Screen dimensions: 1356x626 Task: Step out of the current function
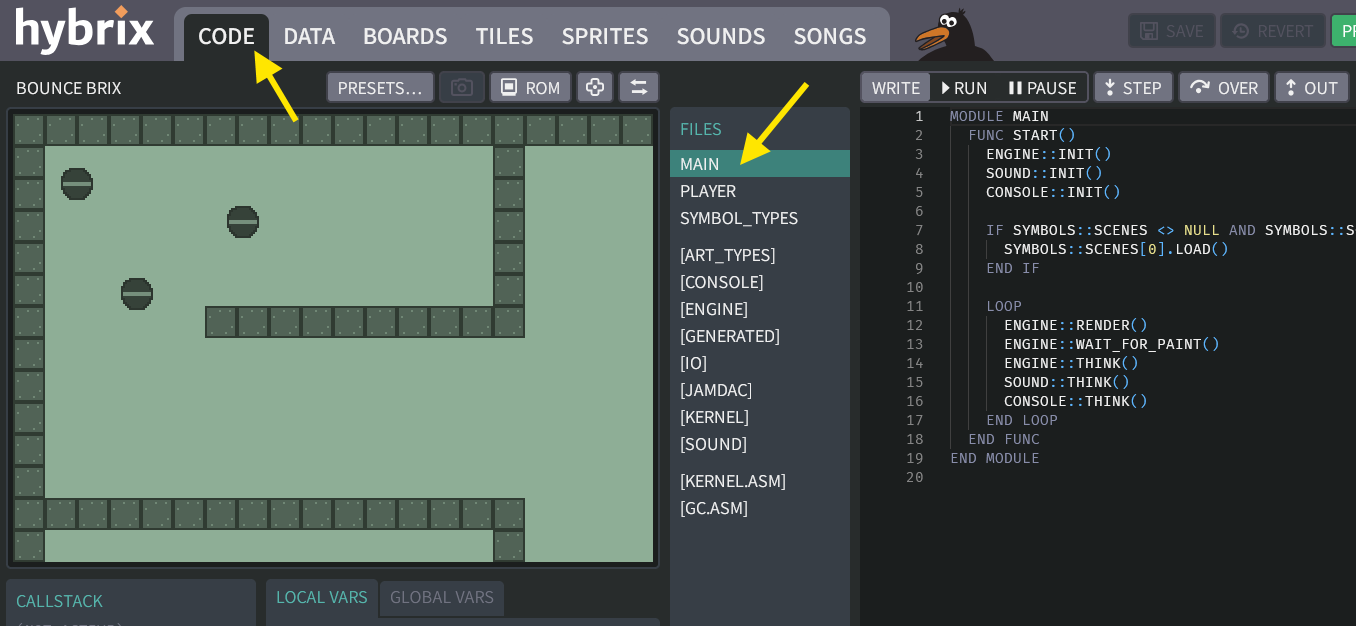(x=1311, y=88)
